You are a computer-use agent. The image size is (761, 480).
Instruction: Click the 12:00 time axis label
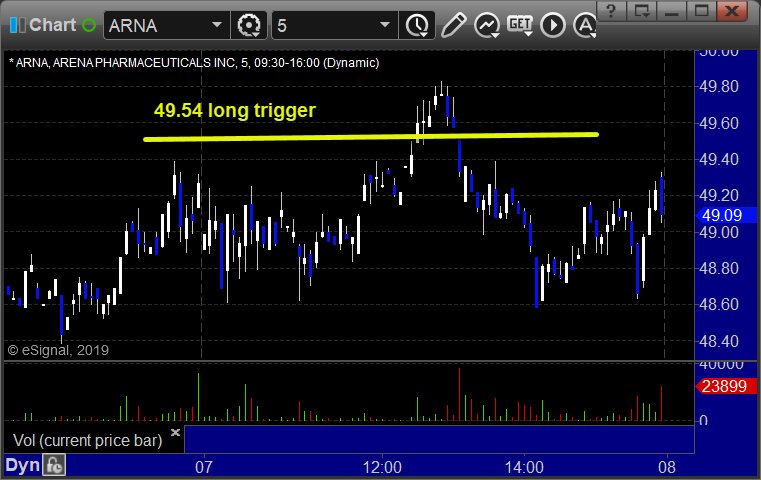(x=382, y=467)
